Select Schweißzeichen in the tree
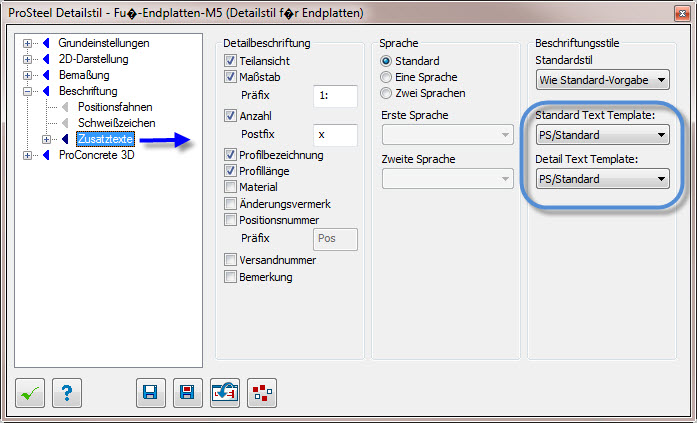697x423 pixels. click(116, 123)
